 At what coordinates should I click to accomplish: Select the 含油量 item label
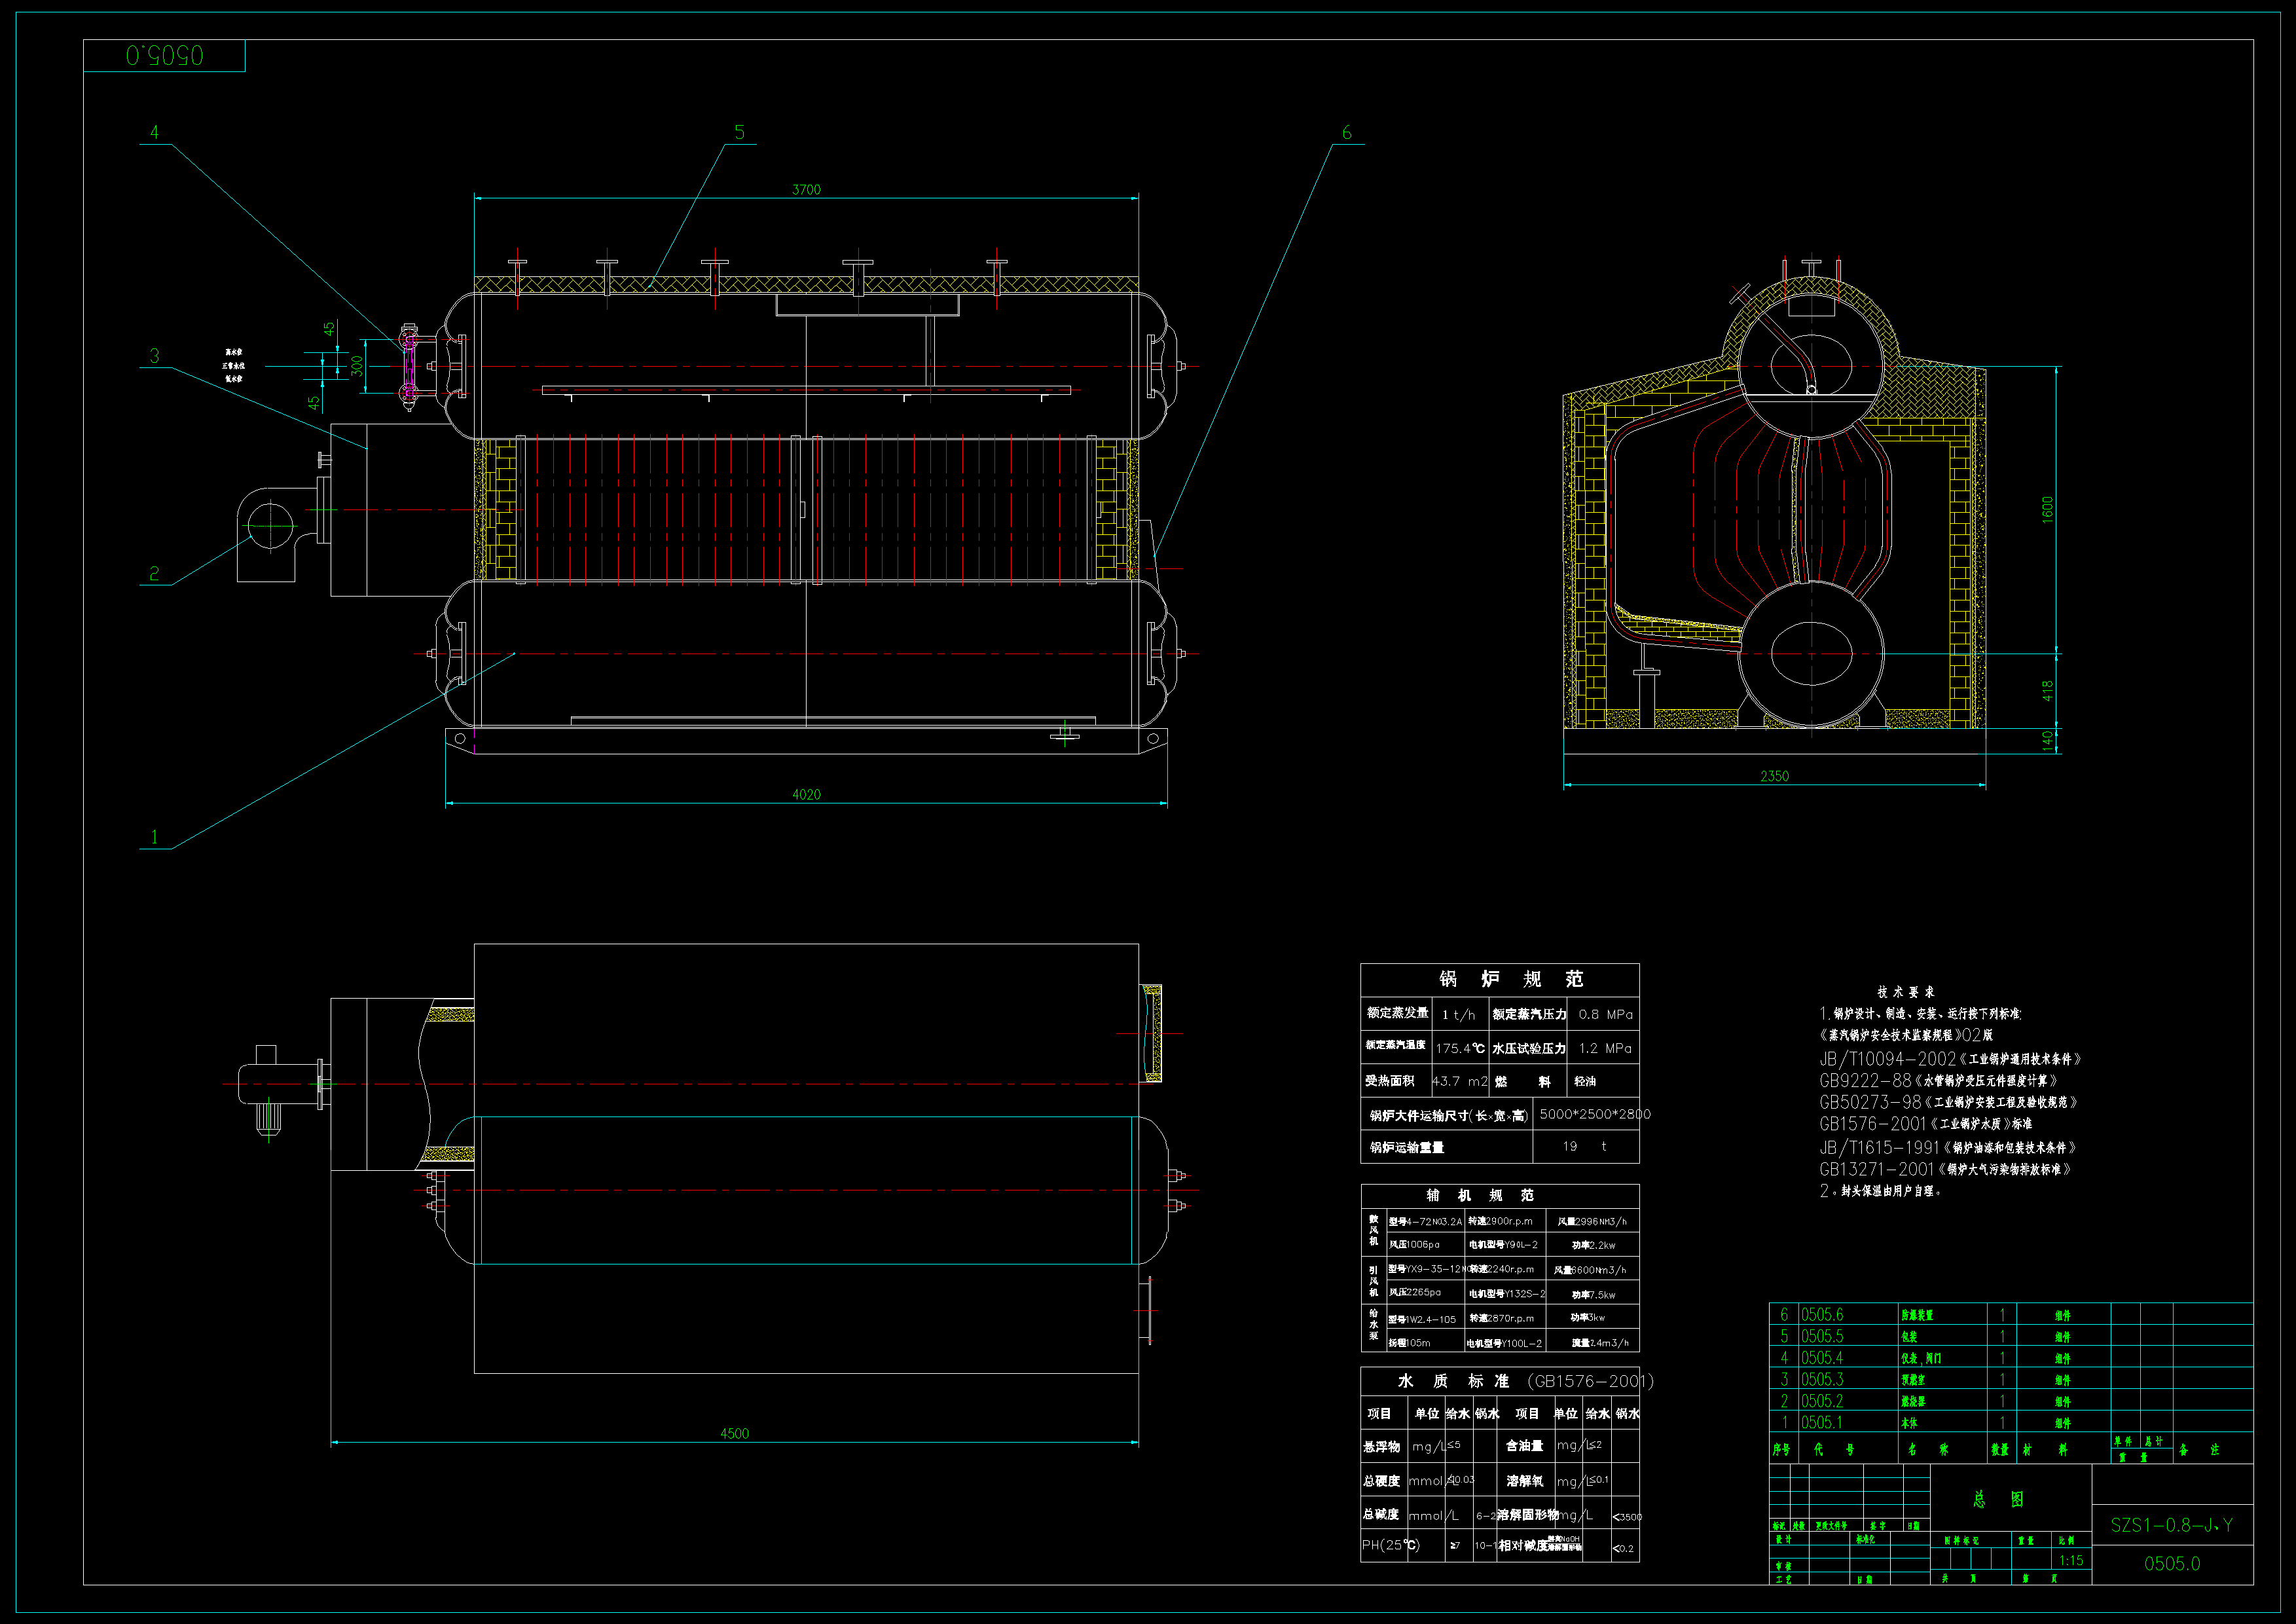coord(1524,1446)
